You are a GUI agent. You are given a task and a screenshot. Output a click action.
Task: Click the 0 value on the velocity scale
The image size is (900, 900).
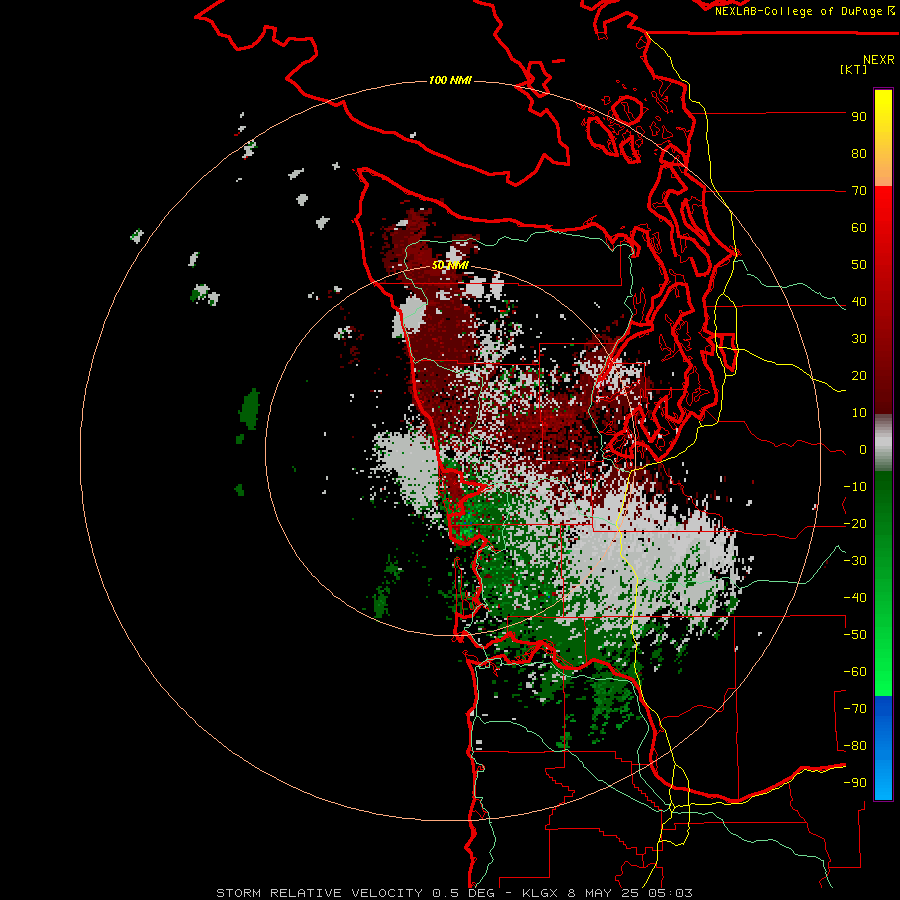(863, 450)
